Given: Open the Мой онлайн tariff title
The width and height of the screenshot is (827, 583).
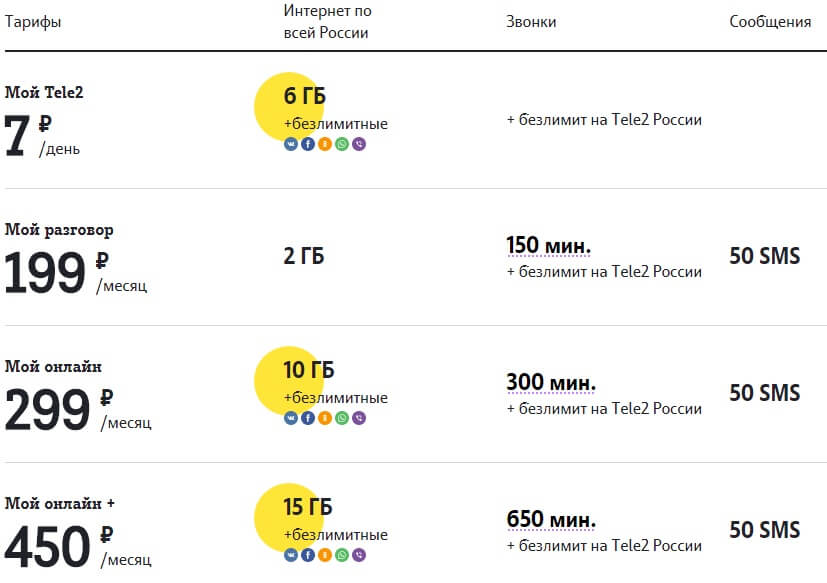Looking at the screenshot, I should point(53,366).
